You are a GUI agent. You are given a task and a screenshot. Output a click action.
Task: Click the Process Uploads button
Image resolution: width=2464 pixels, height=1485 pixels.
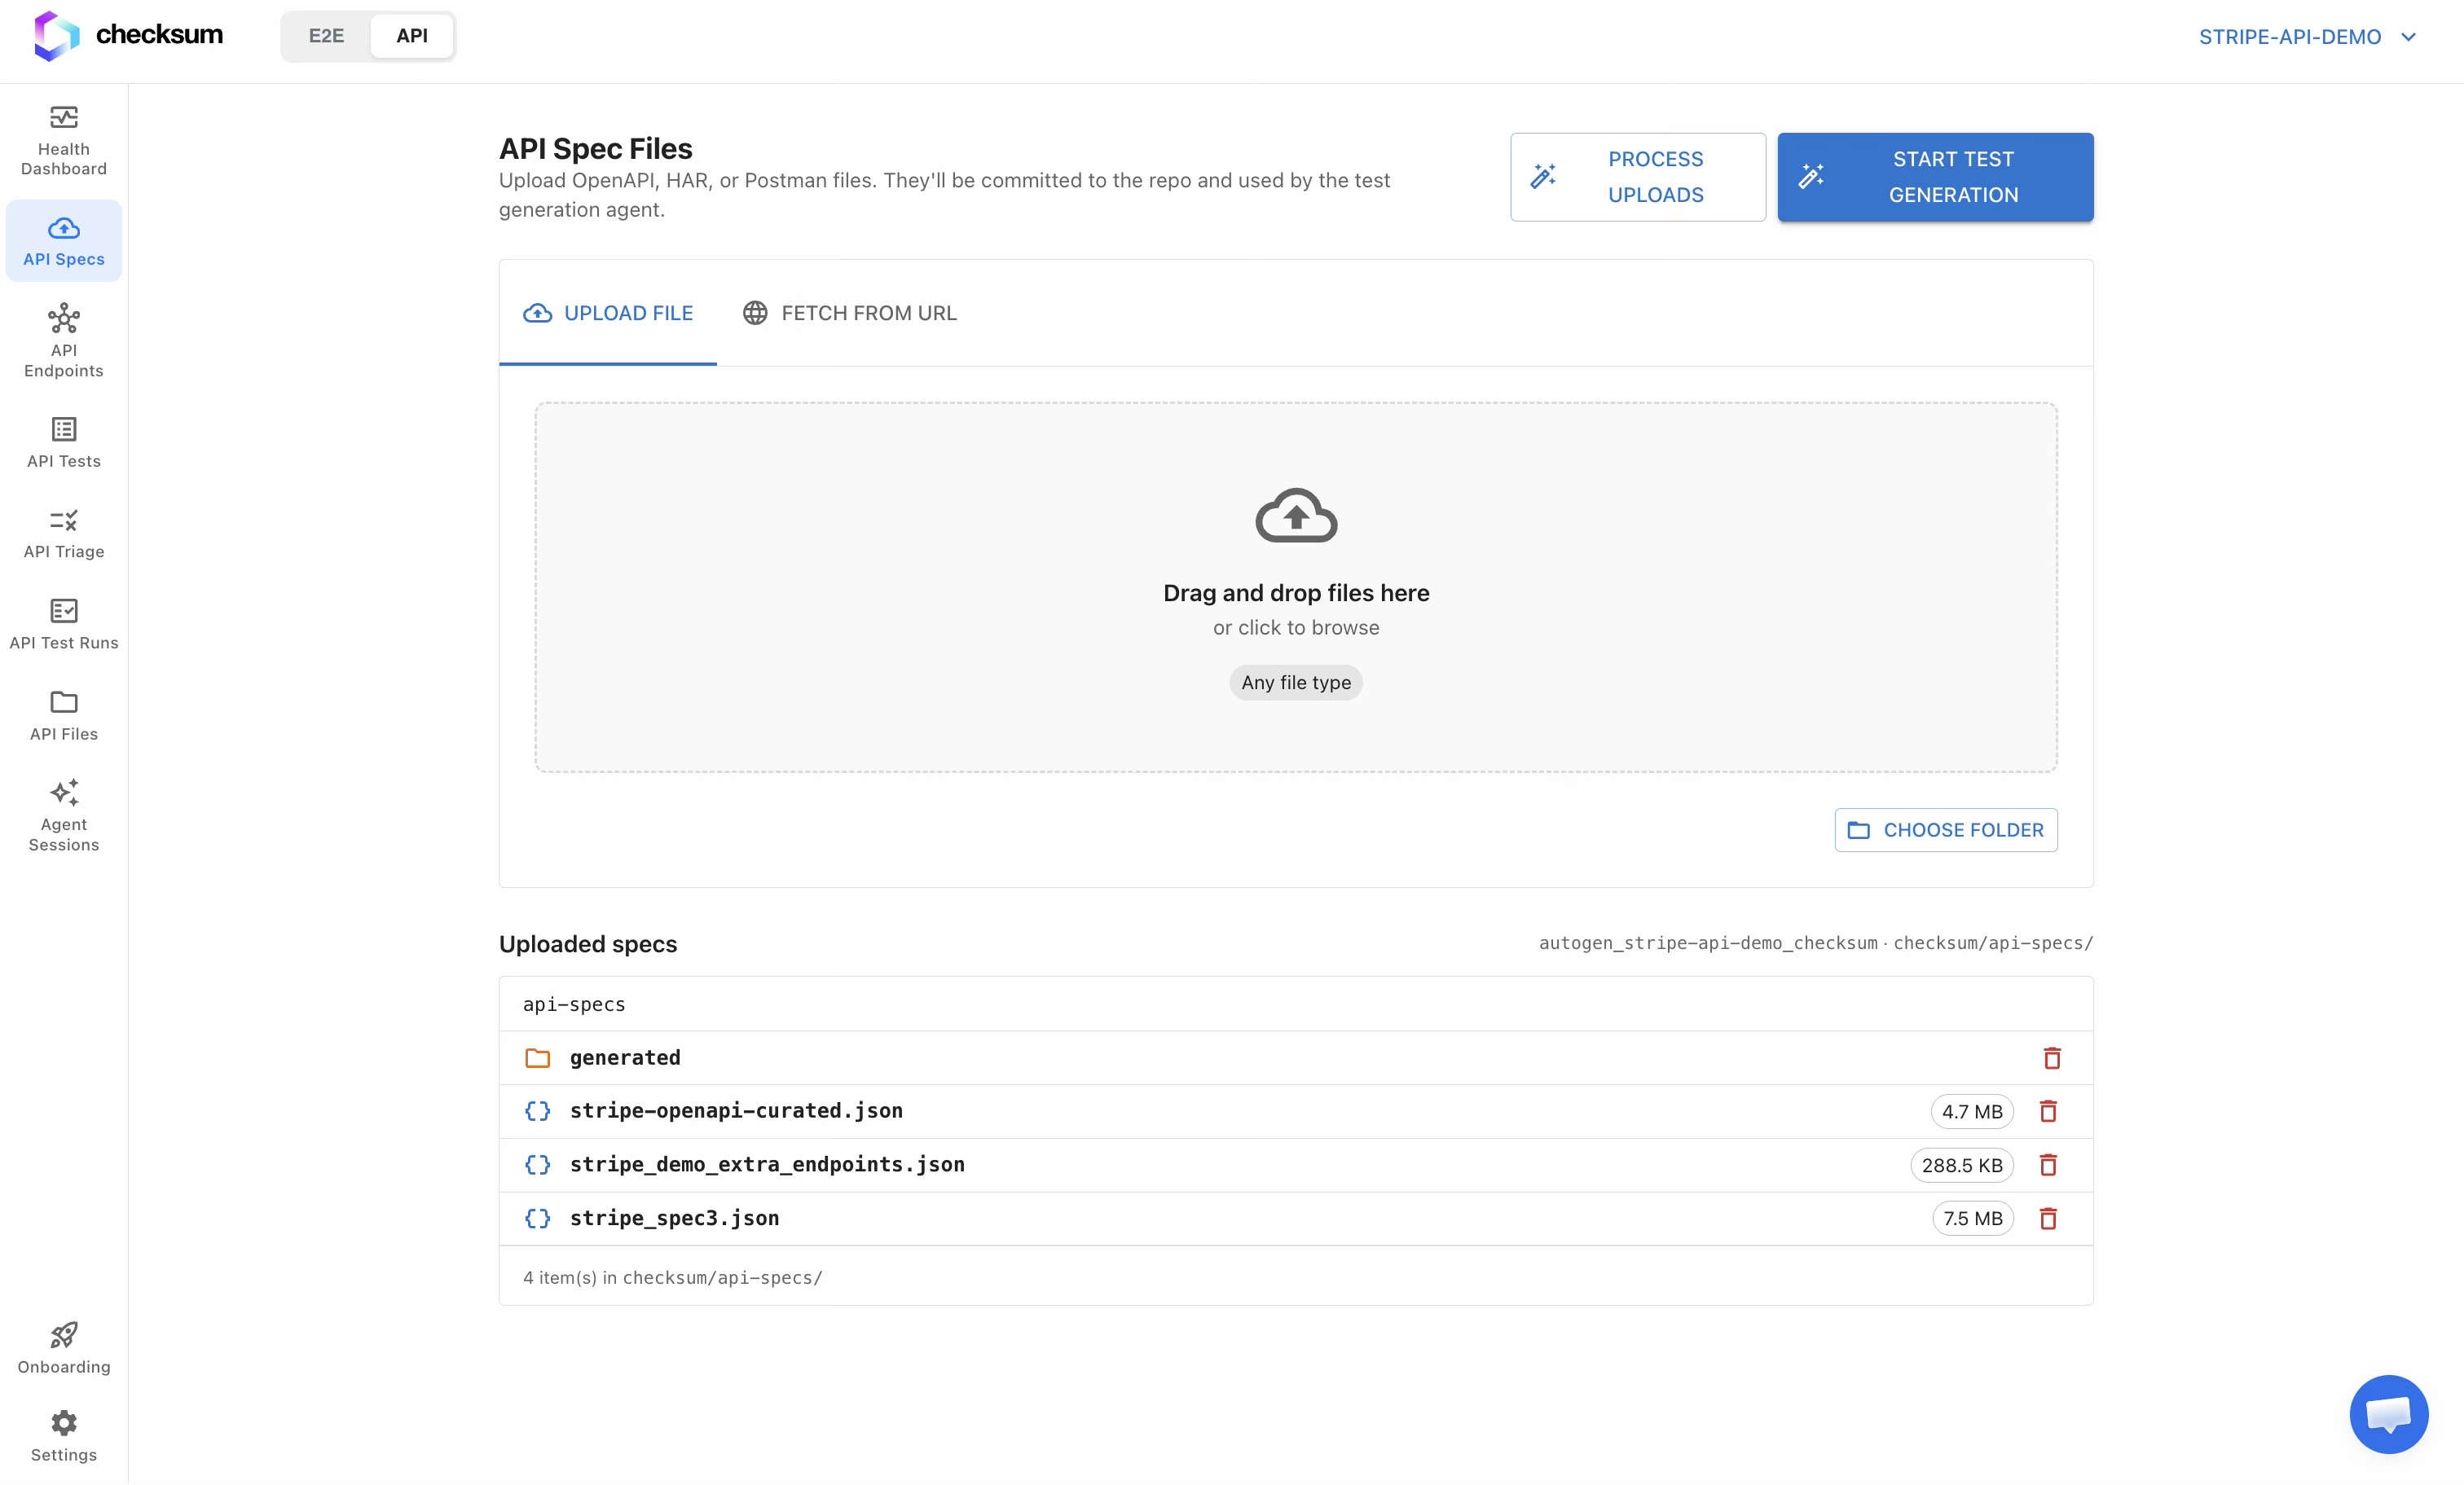[1637, 177]
